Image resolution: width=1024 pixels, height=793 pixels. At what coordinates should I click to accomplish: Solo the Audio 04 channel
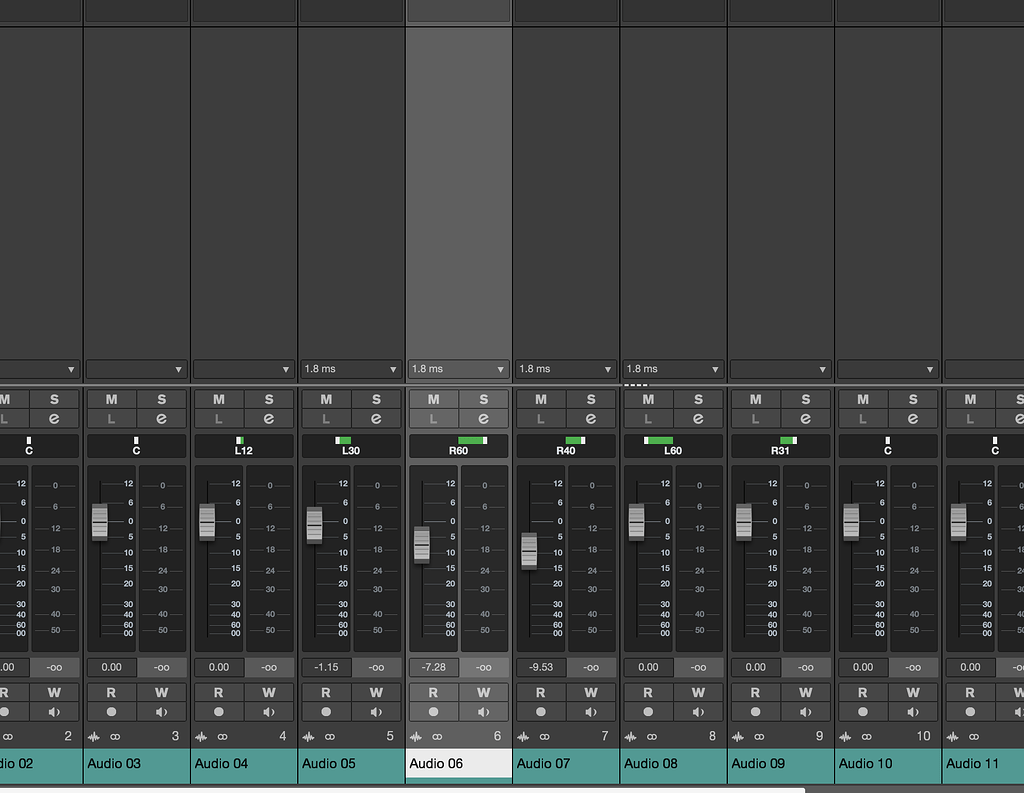click(x=269, y=398)
